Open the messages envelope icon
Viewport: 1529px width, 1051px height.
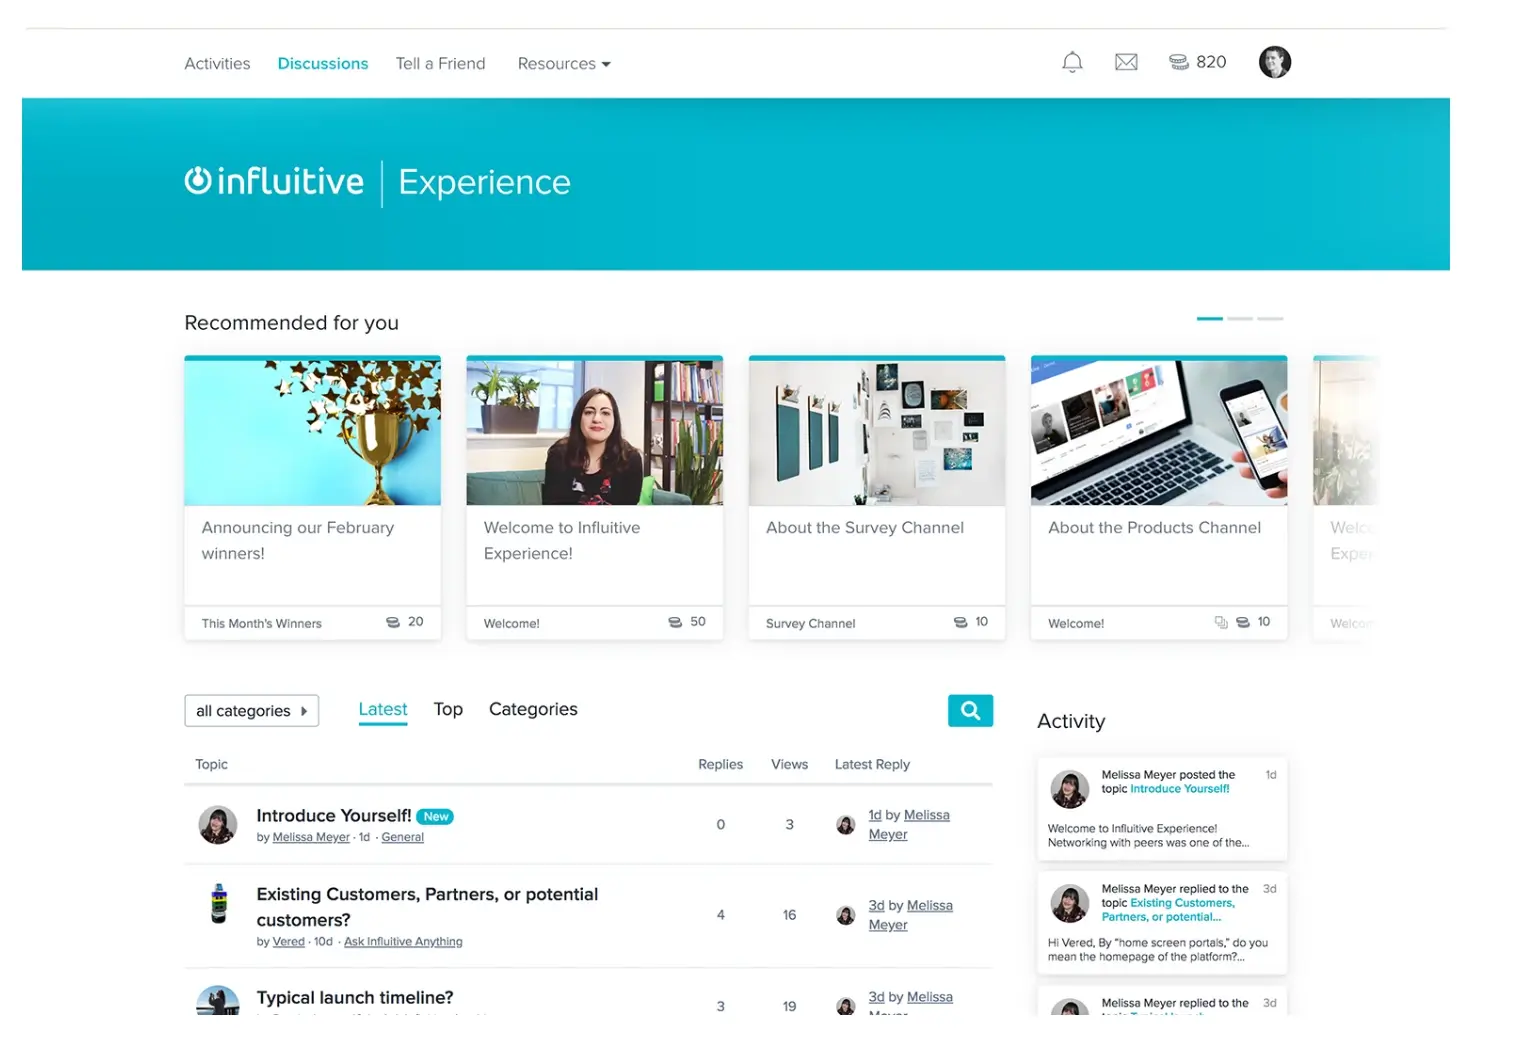[x=1126, y=62]
